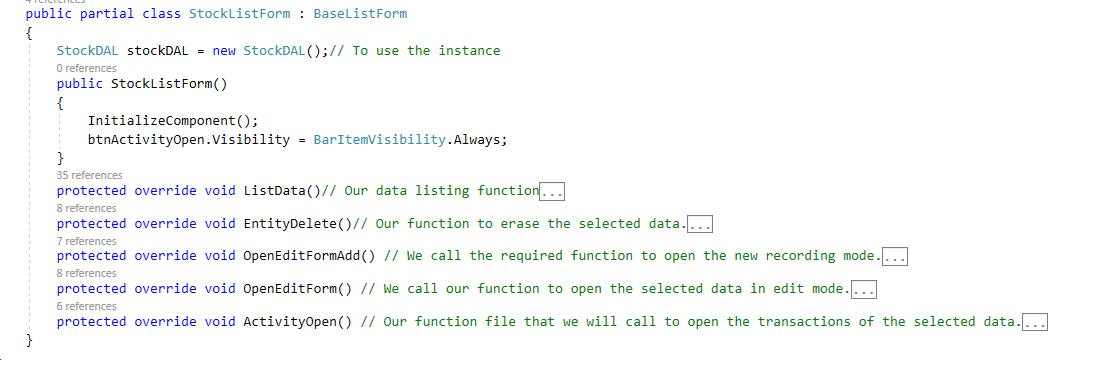Open 0 references link above constructor
Screen dimensions: 1096x366
coord(87,68)
